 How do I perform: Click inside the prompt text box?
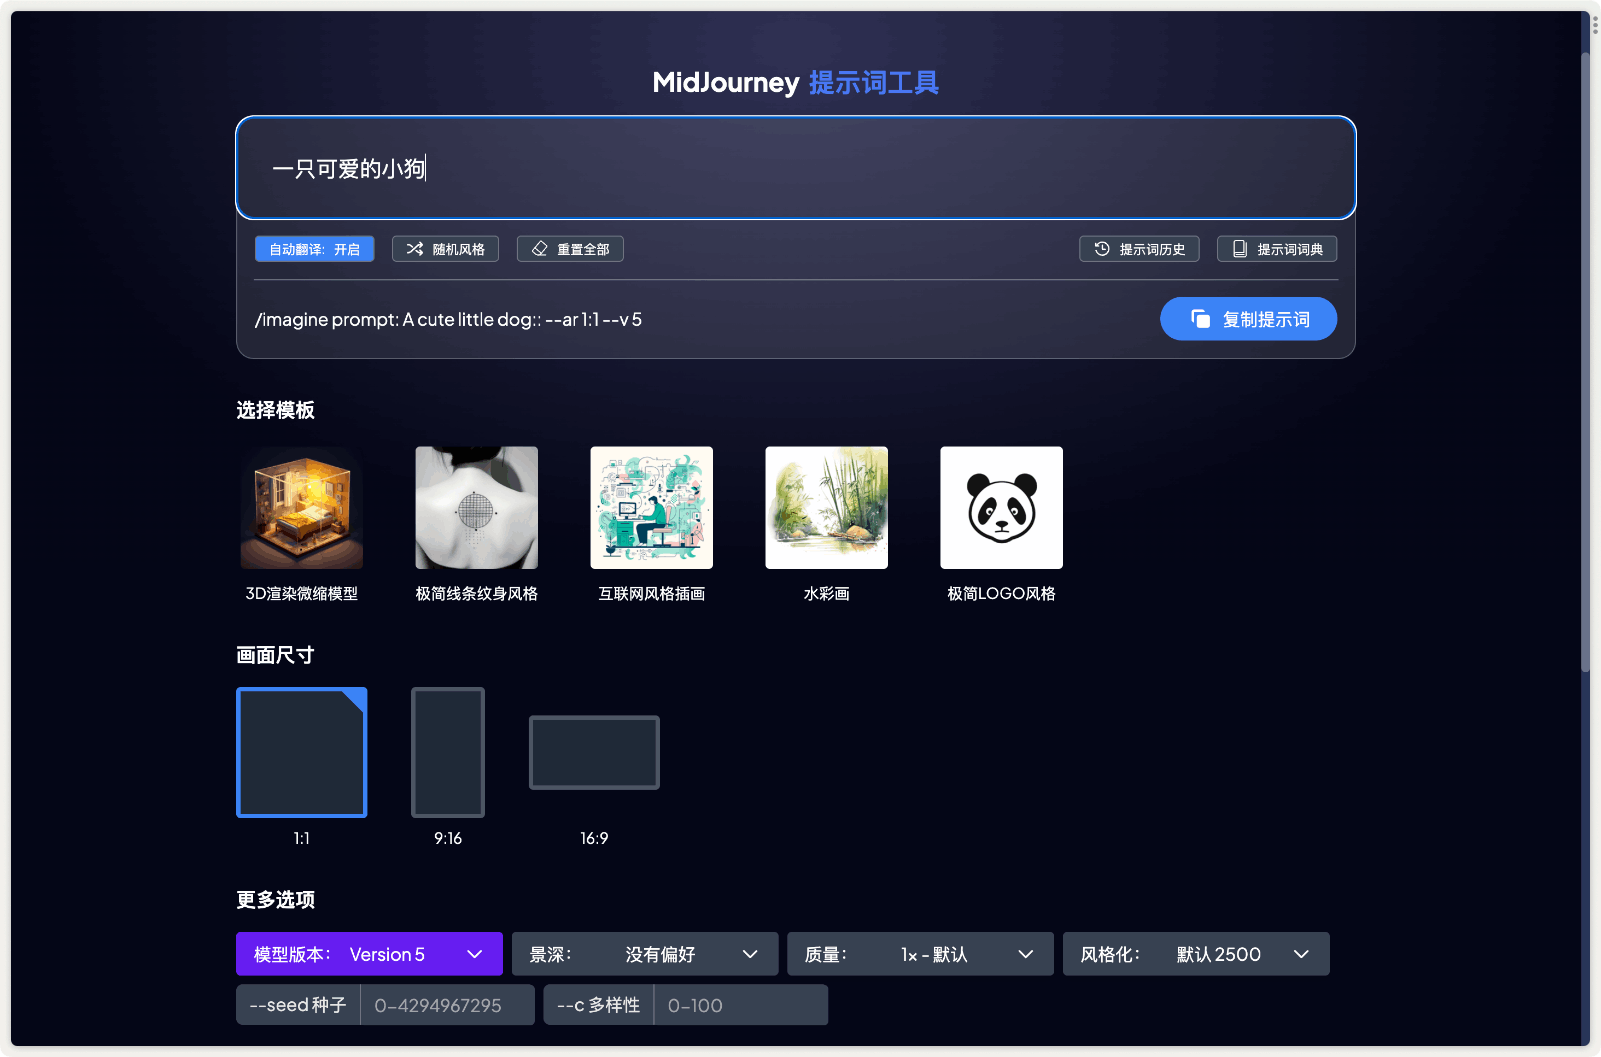click(x=795, y=168)
